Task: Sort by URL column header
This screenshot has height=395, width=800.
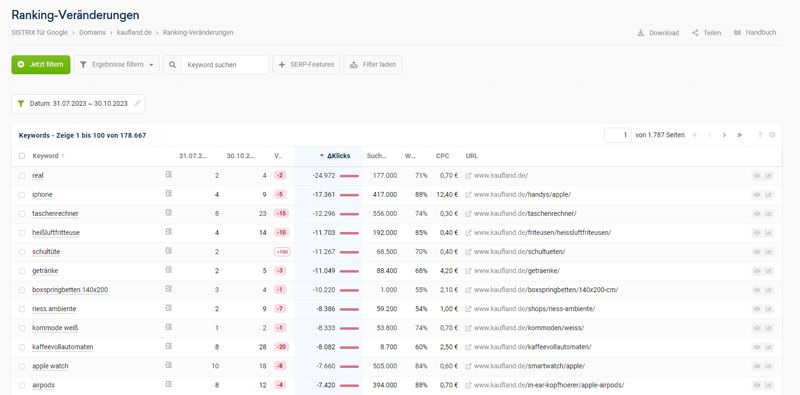Action: point(471,156)
